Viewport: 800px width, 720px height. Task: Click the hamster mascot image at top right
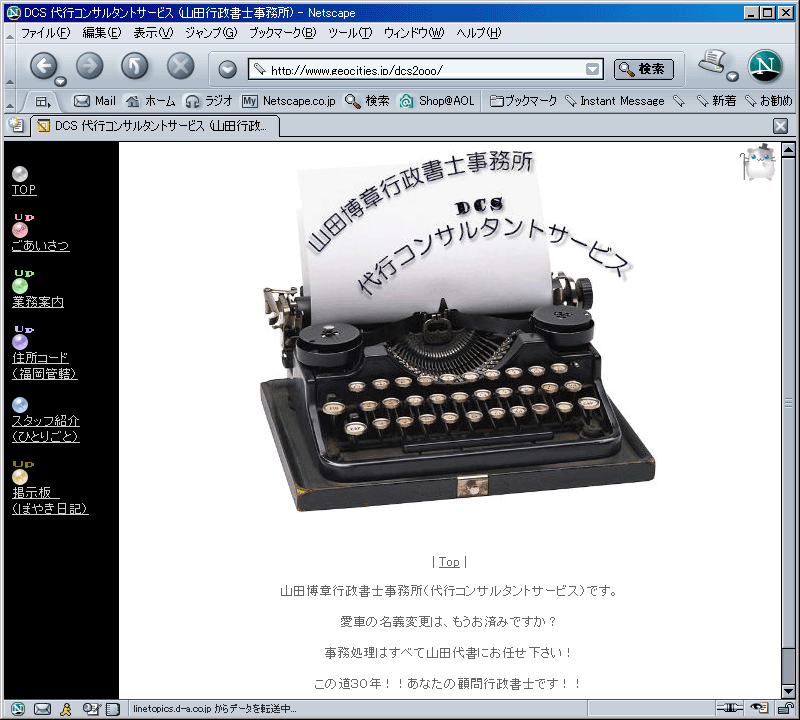758,162
